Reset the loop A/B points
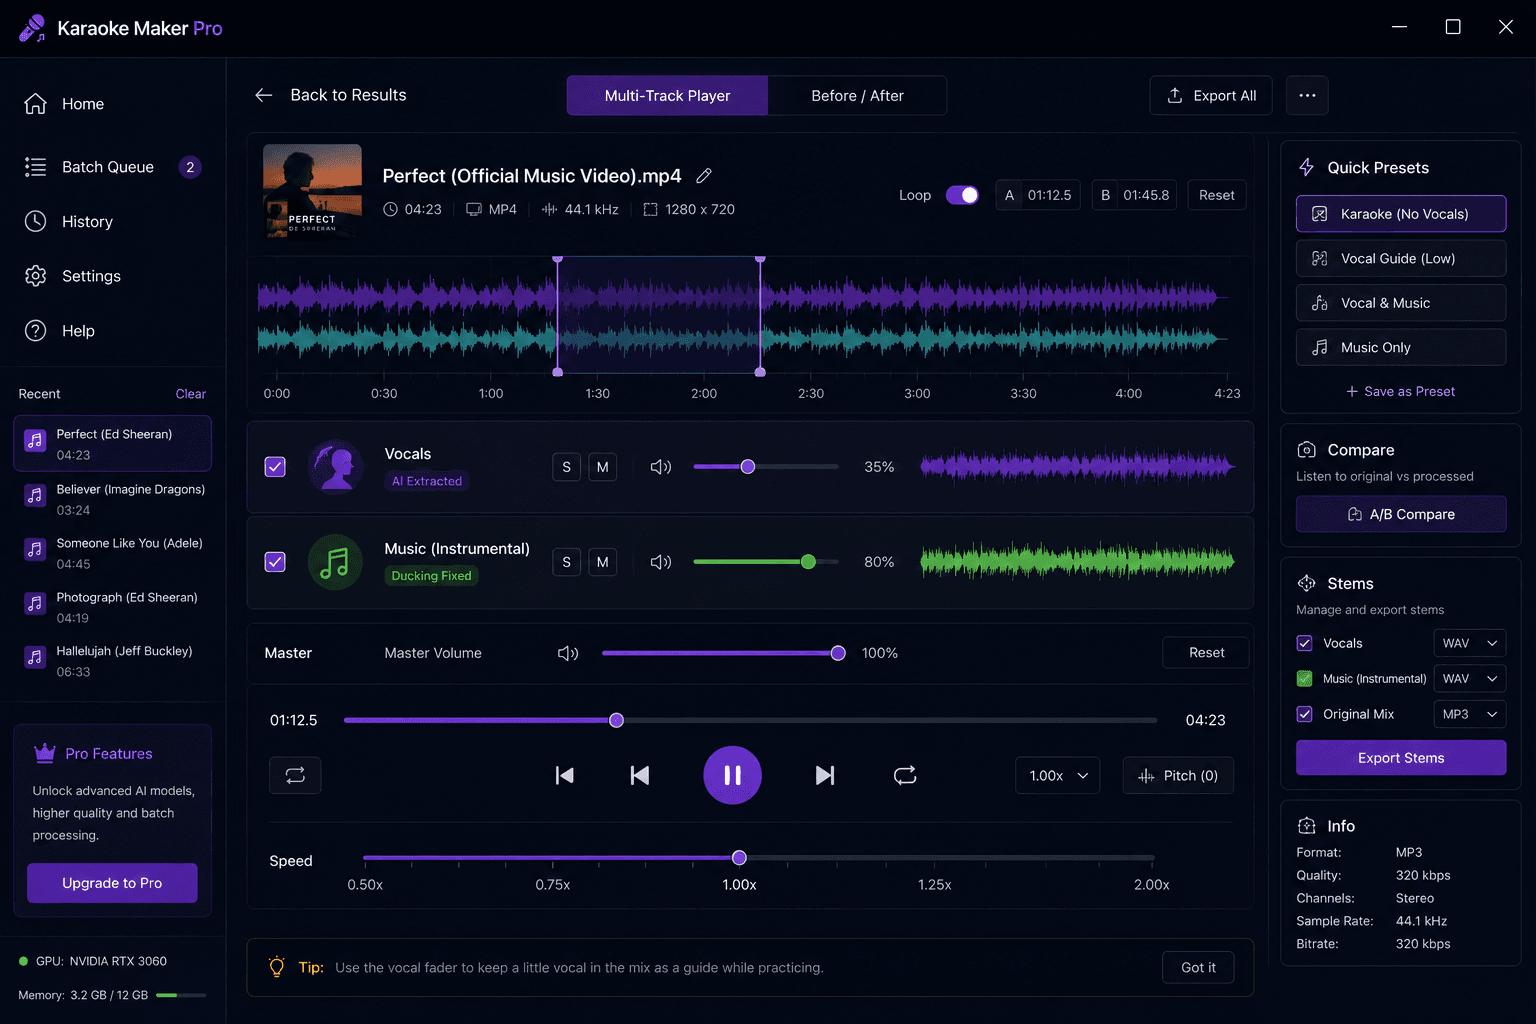 tap(1217, 195)
